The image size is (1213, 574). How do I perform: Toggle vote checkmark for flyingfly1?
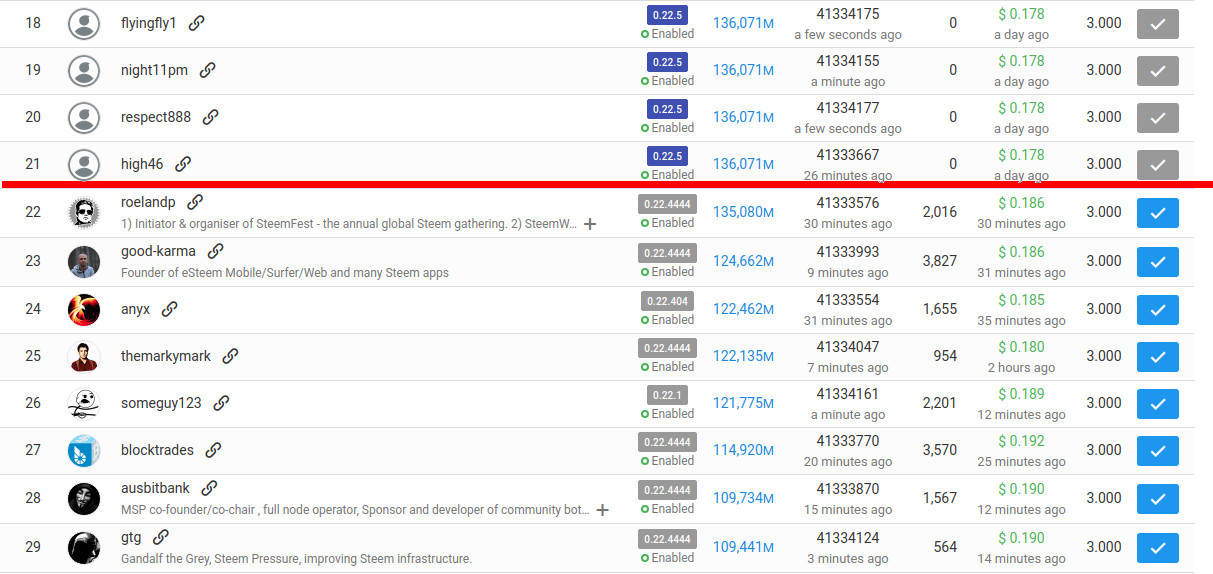(x=1157, y=24)
